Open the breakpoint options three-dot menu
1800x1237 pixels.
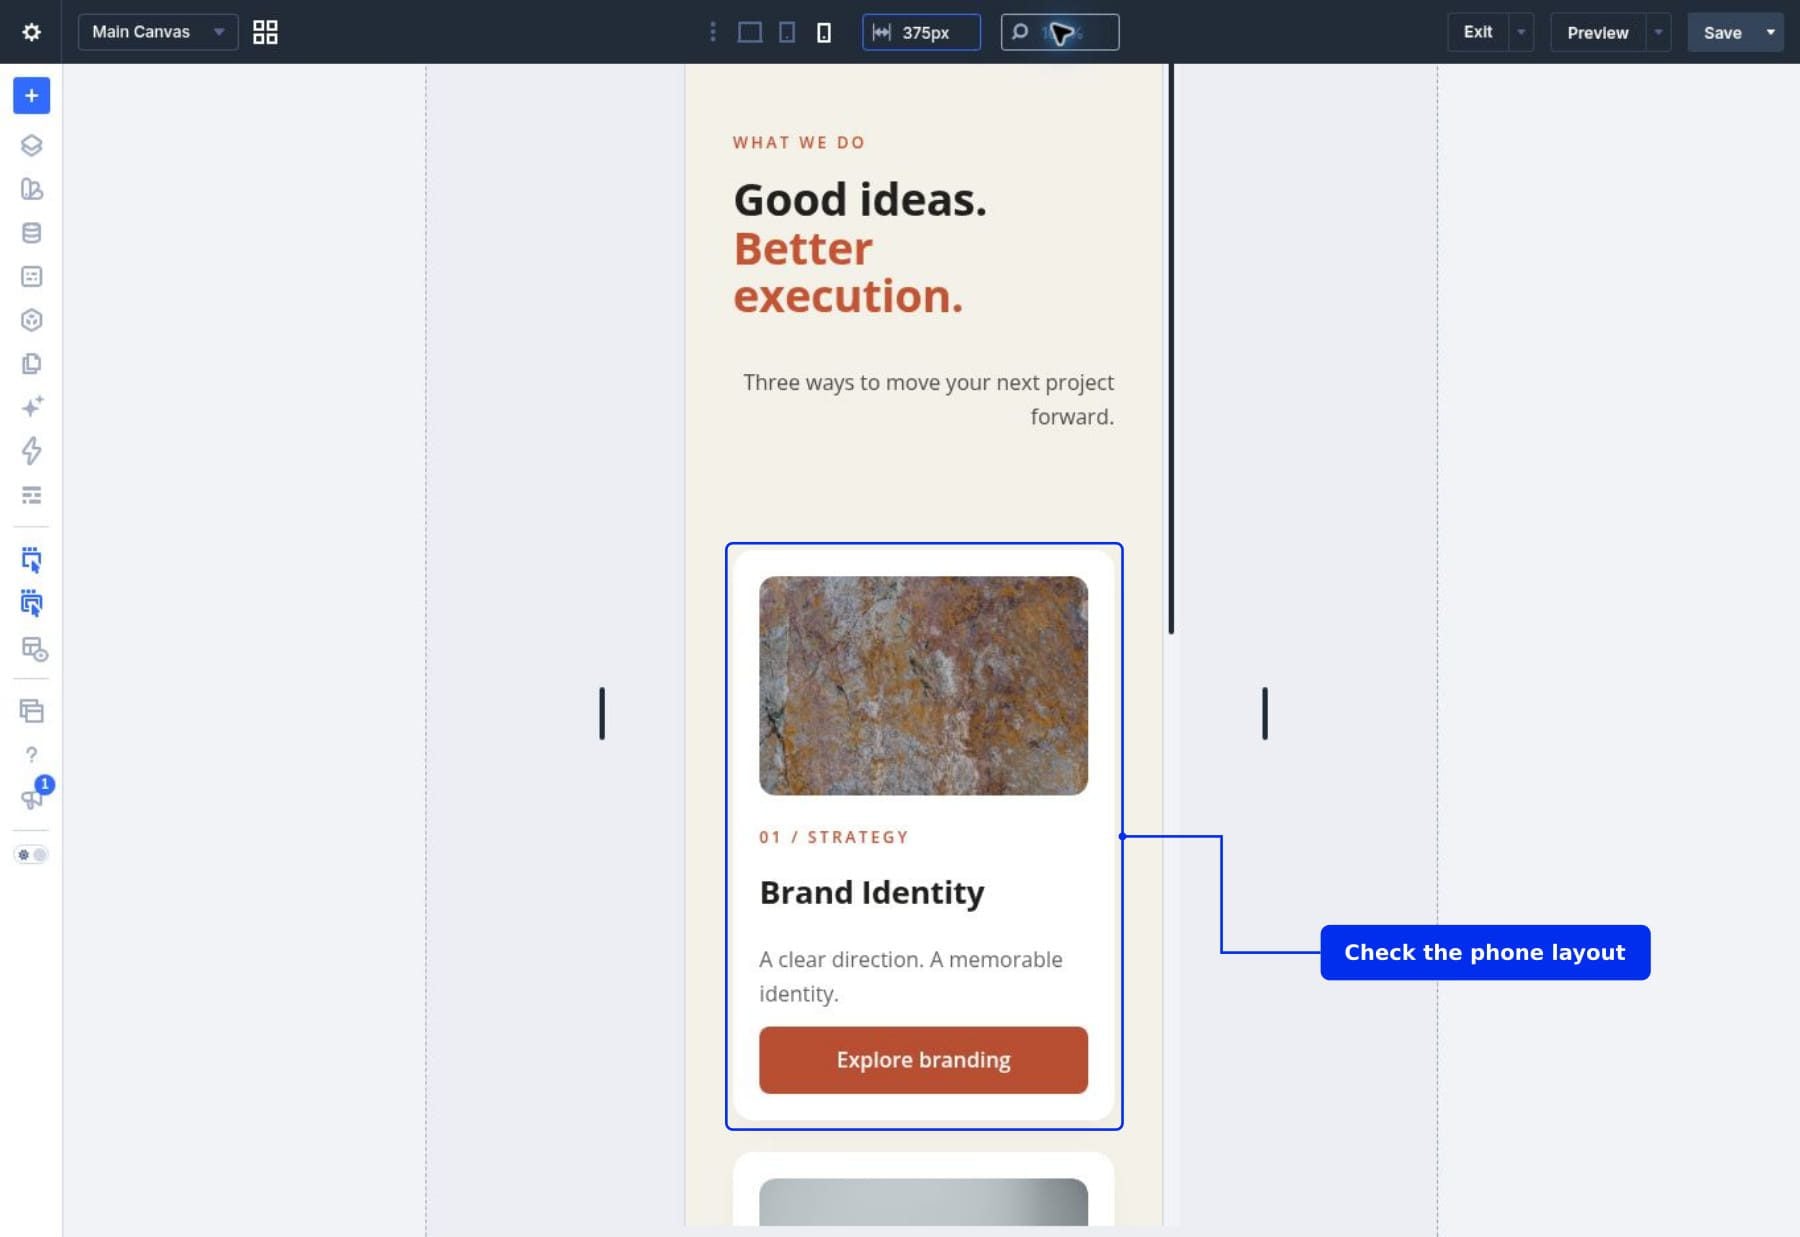pyautogui.click(x=712, y=32)
